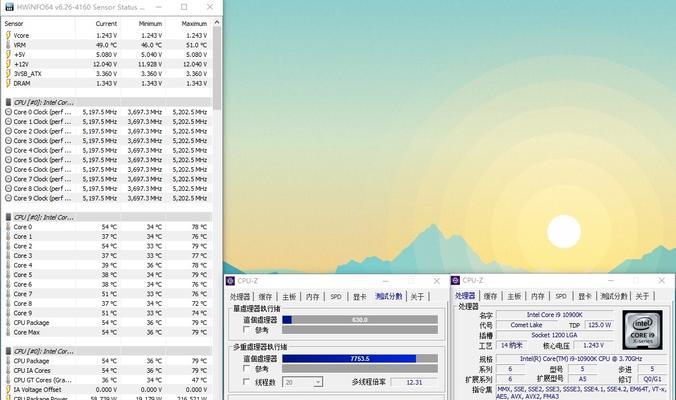Viewport: 676px width, 400px height.
Task: Open 关于 tab in the CPU-Z processor window
Action: click(642, 296)
